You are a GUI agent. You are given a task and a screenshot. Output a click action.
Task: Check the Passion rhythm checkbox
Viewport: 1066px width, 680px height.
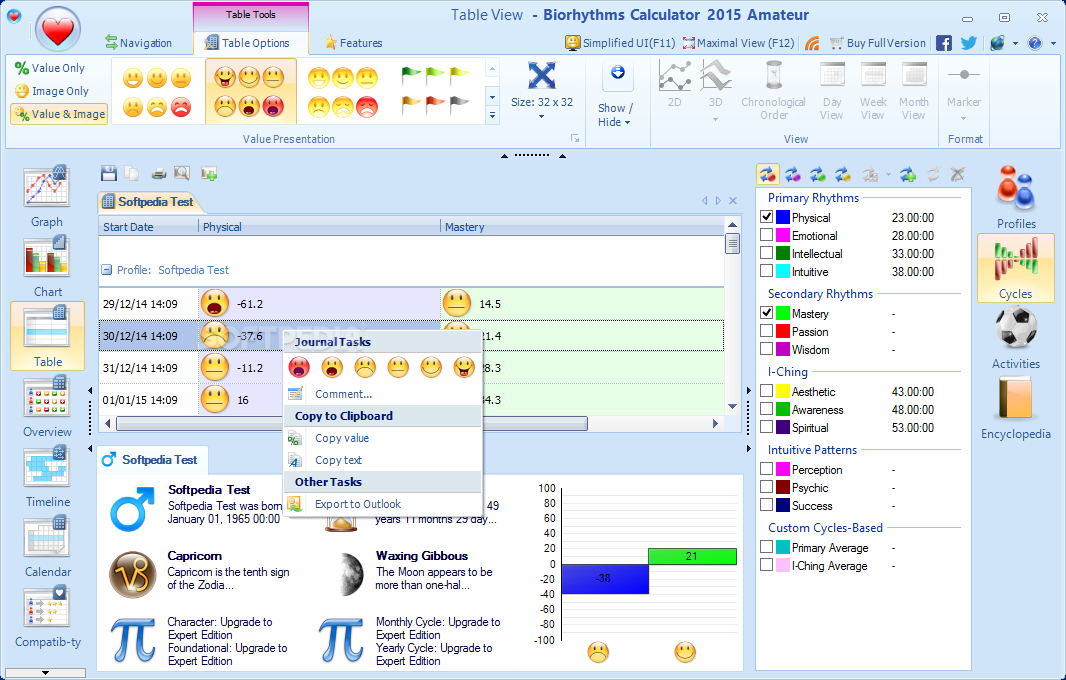(766, 330)
